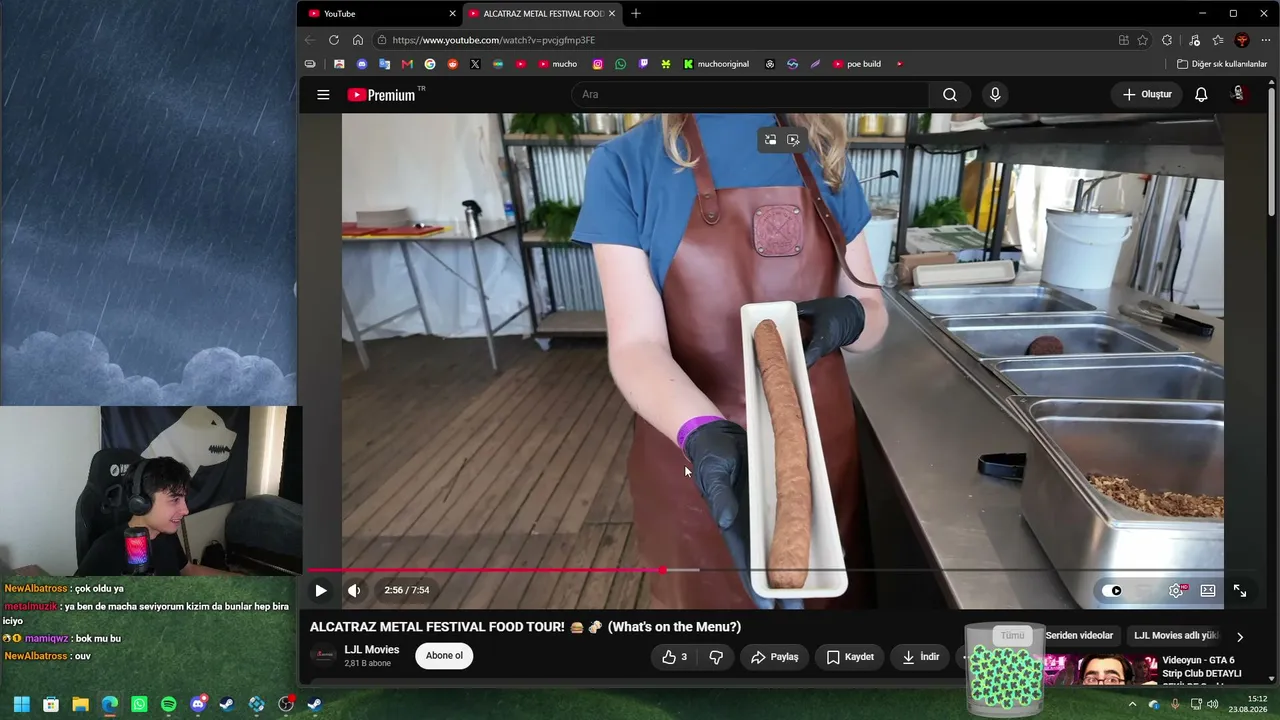Click the YouTube search magnifier button

[950, 95]
